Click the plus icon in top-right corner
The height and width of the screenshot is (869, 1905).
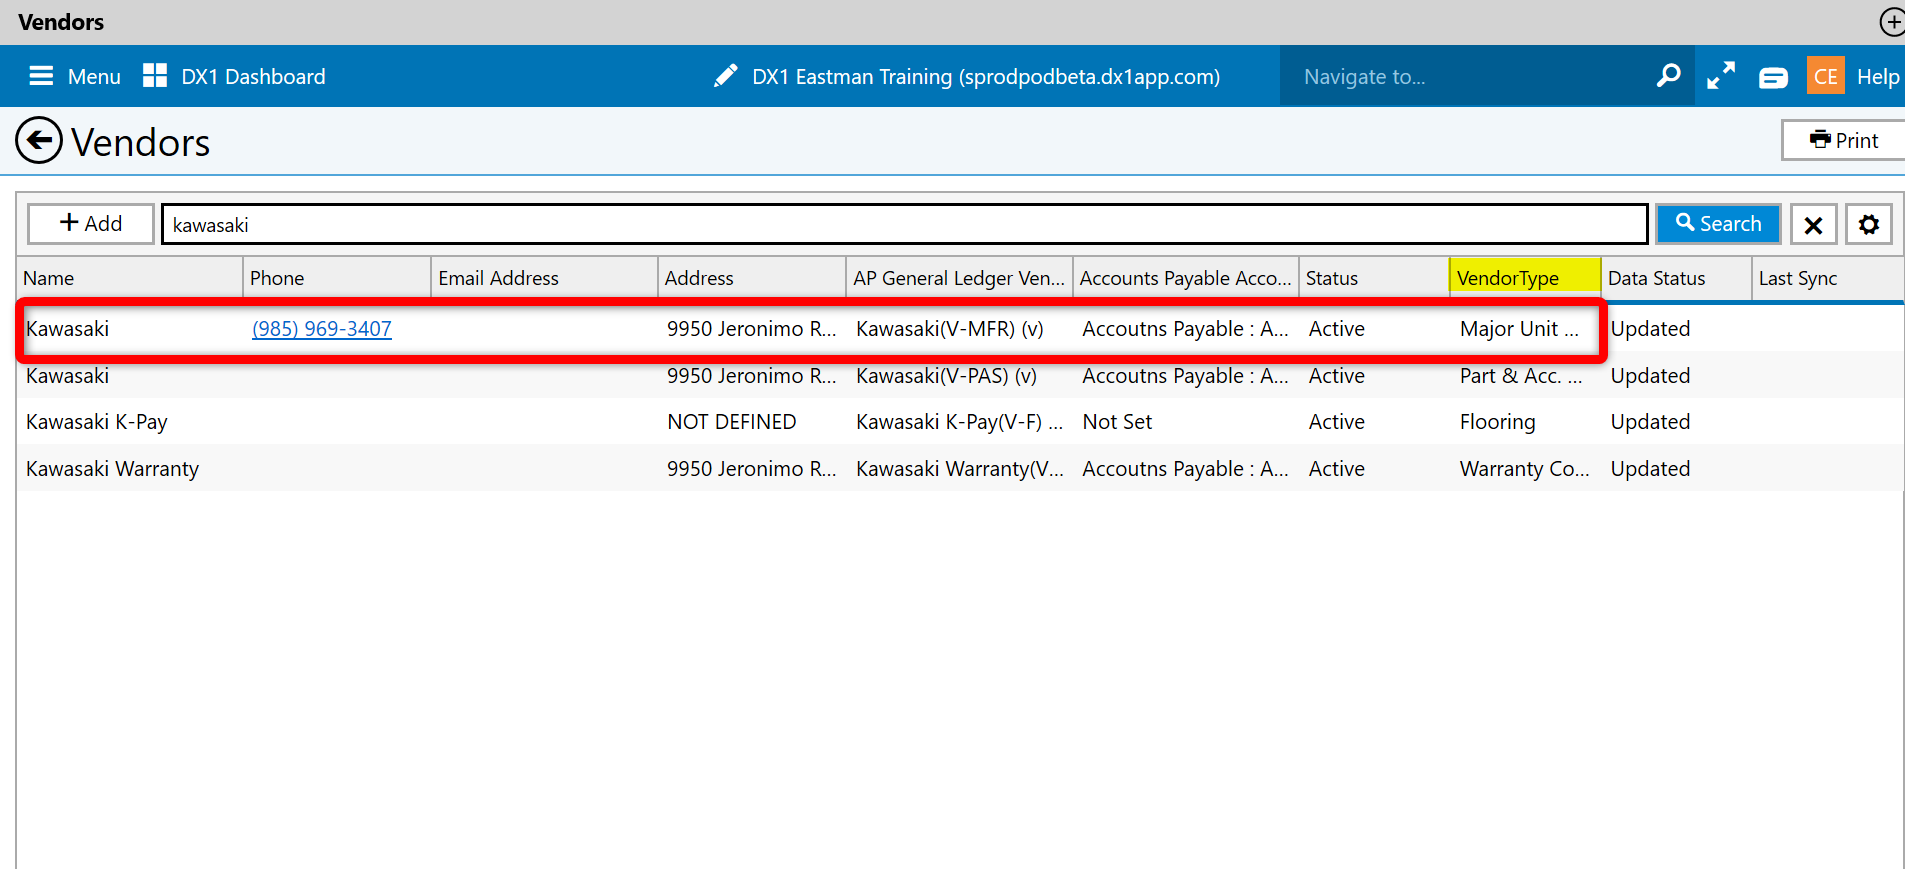[x=1892, y=22]
